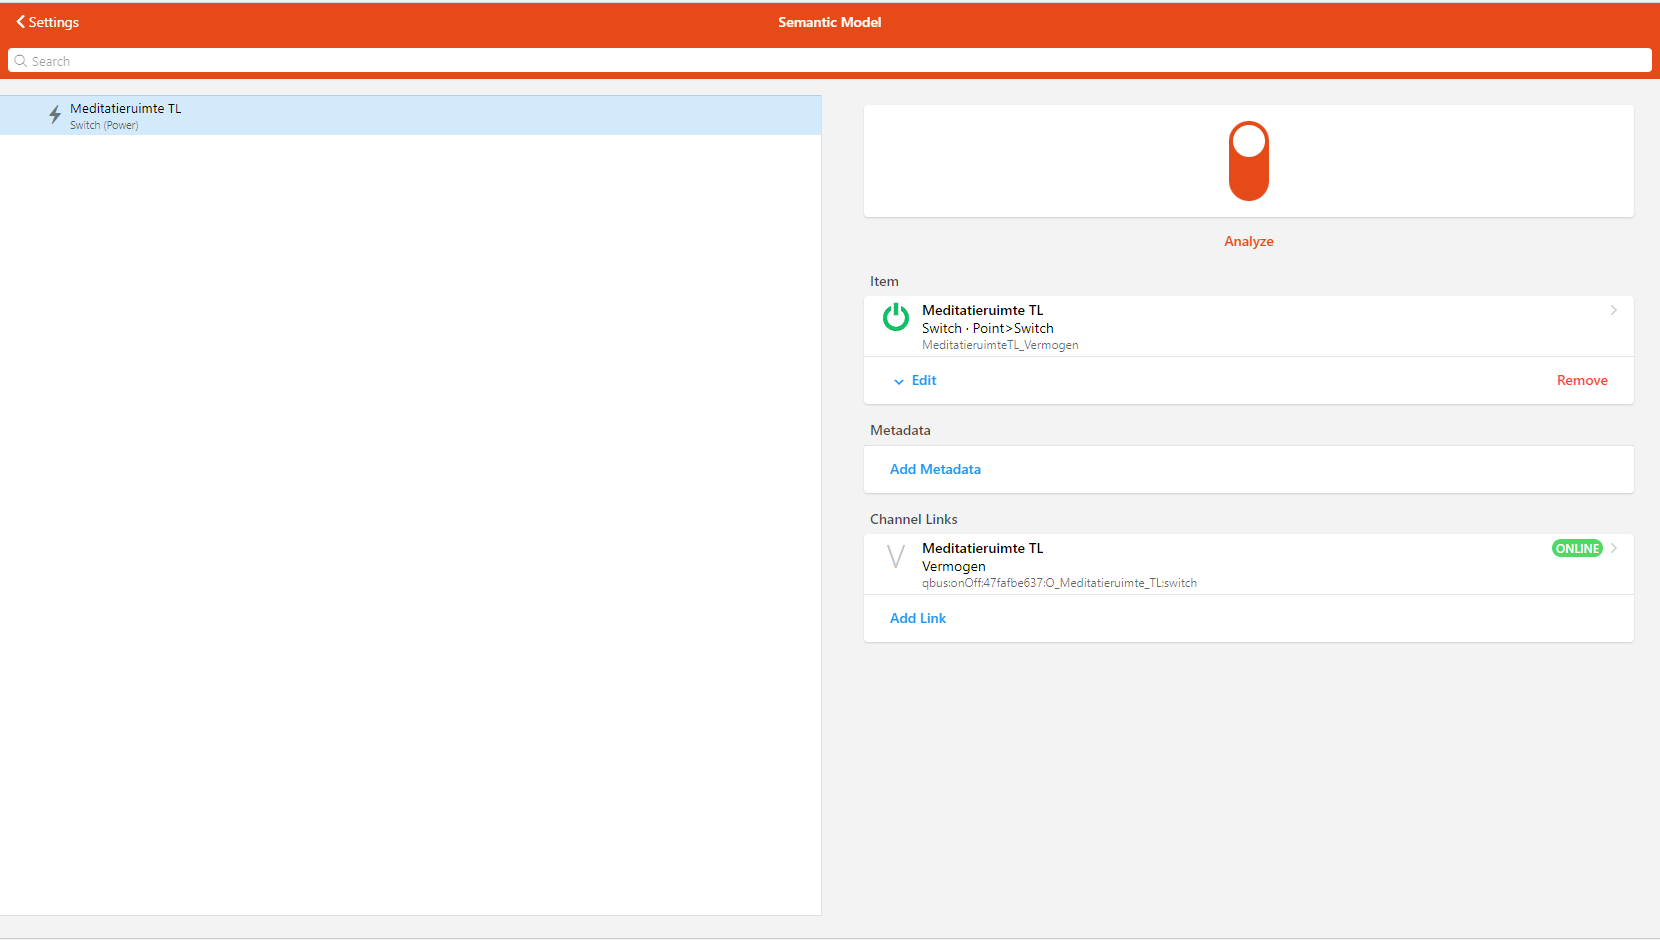Open channel link details via its chevron
1660x940 pixels.
1613,548
